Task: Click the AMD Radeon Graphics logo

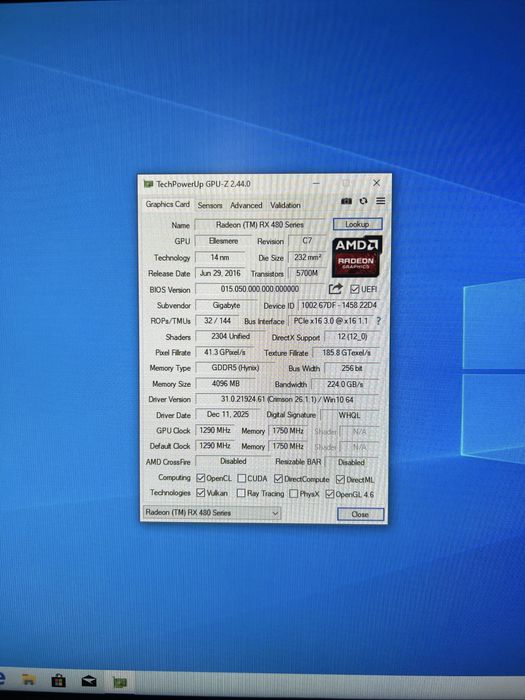Action: (357, 256)
